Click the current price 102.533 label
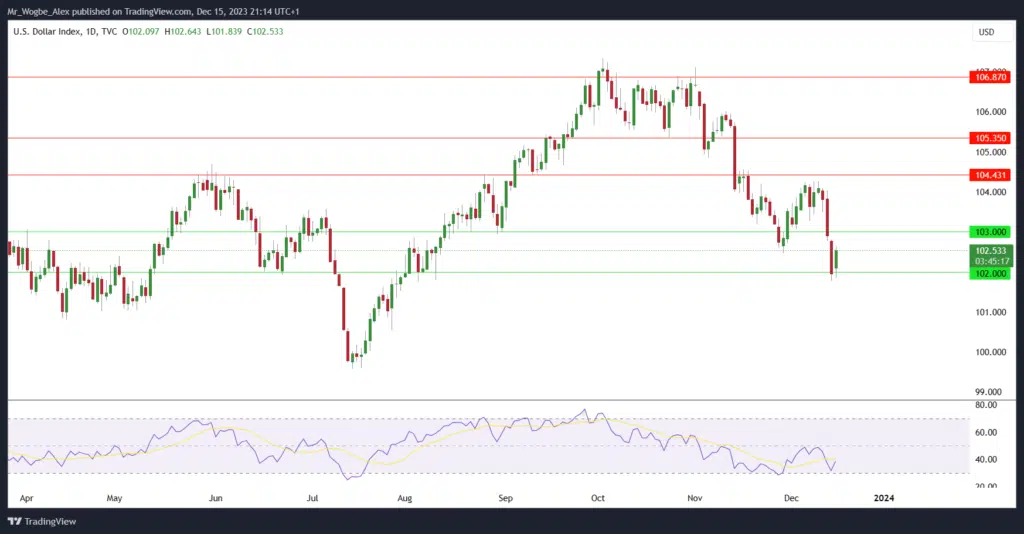 (990, 250)
